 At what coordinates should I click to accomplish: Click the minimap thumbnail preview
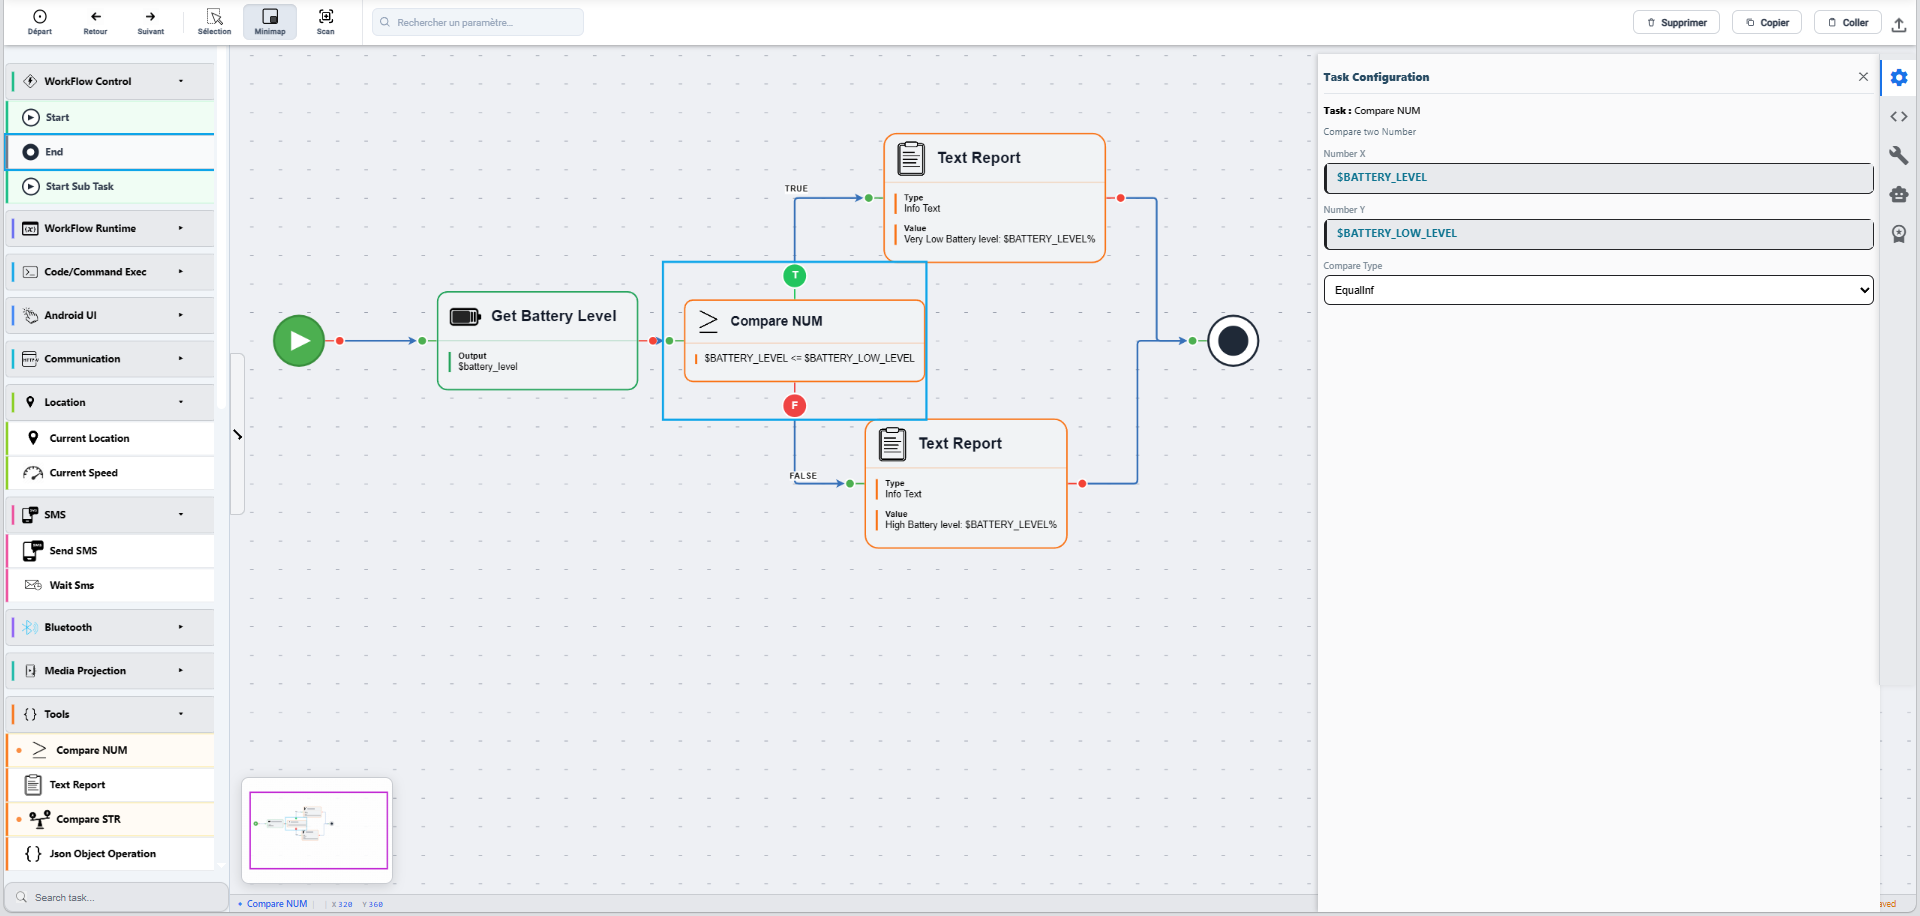(x=318, y=830)
